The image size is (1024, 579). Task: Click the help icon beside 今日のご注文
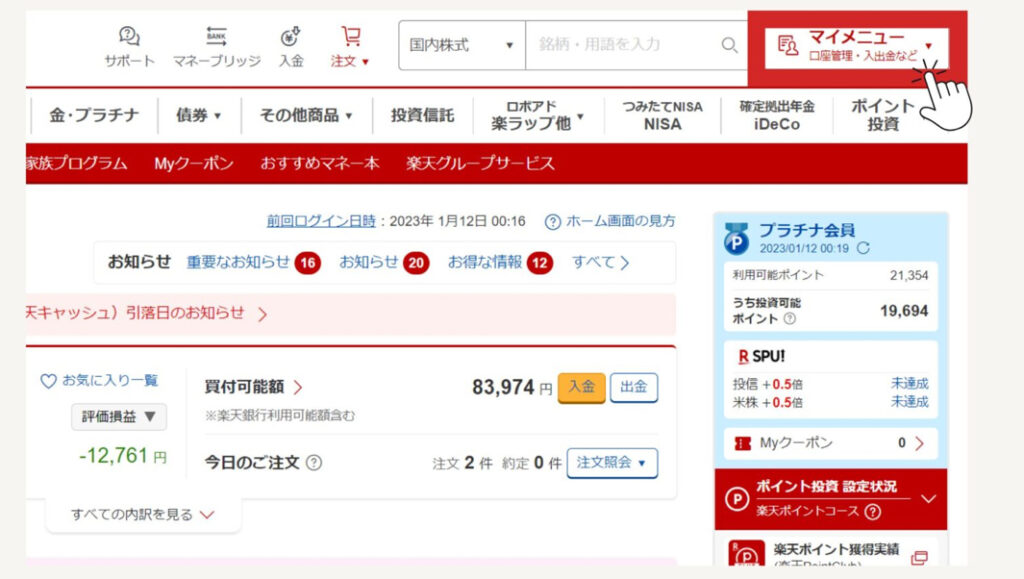314,463
